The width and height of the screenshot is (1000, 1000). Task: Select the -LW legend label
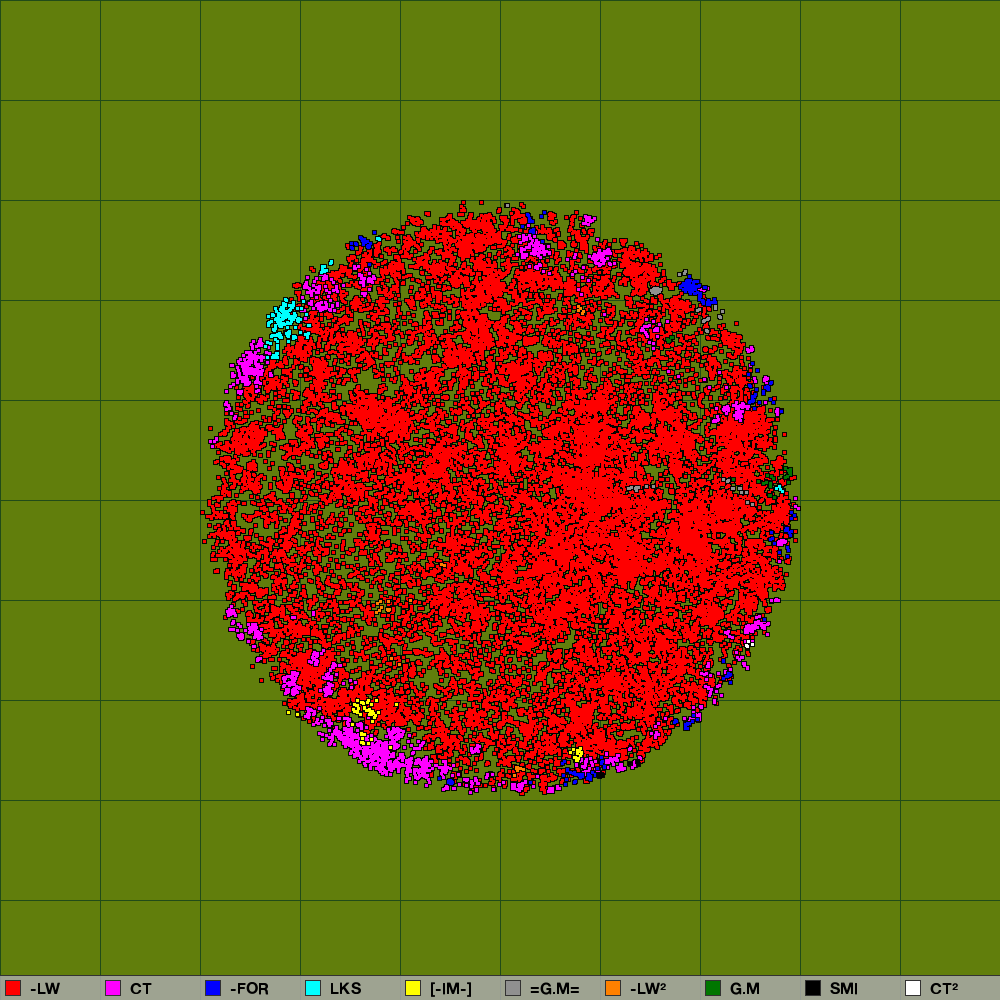[45, 989]
